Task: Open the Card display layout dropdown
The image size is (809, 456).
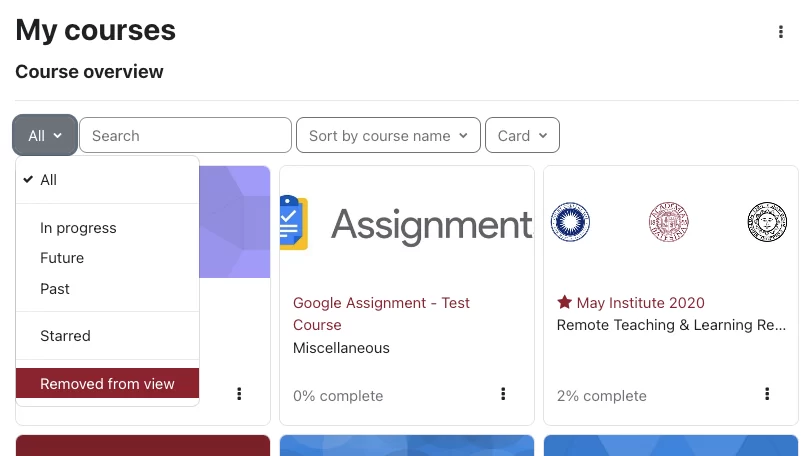Action: click(522, 136)
